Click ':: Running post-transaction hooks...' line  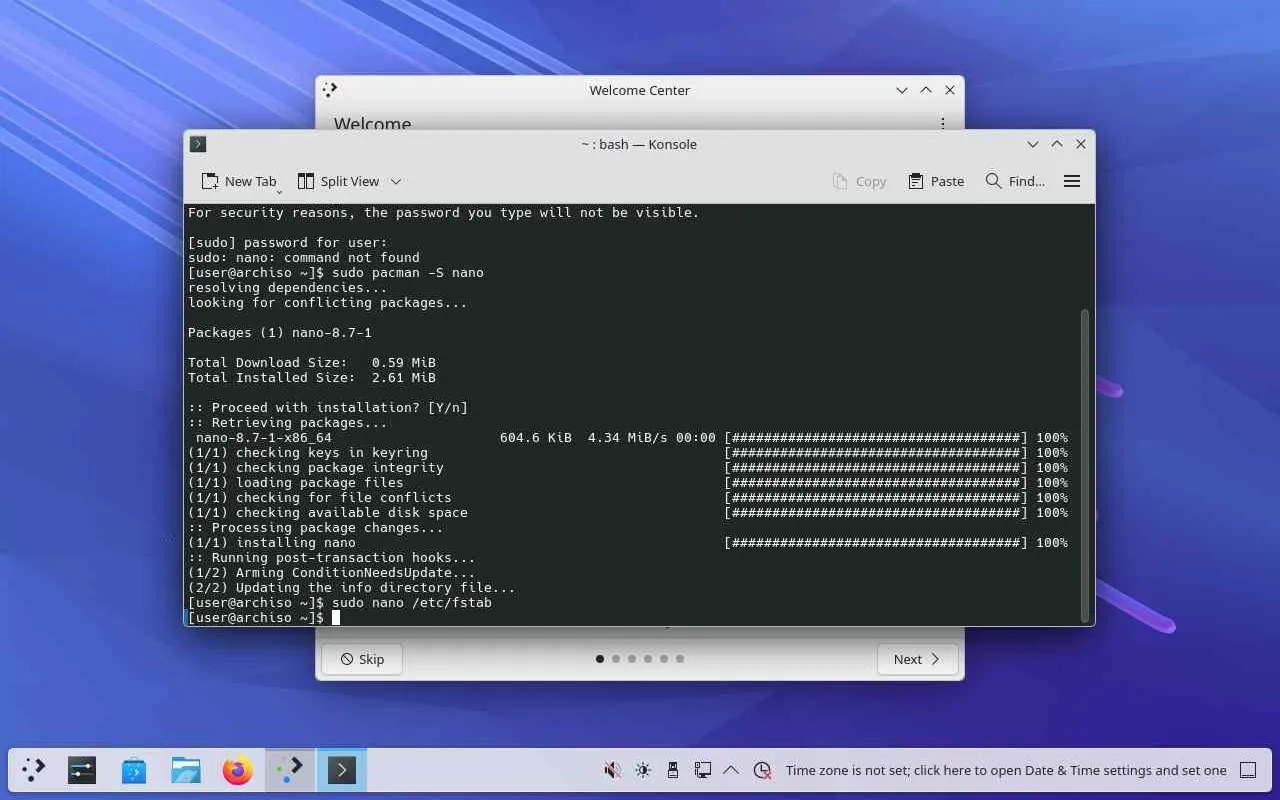tap(332, 557)
